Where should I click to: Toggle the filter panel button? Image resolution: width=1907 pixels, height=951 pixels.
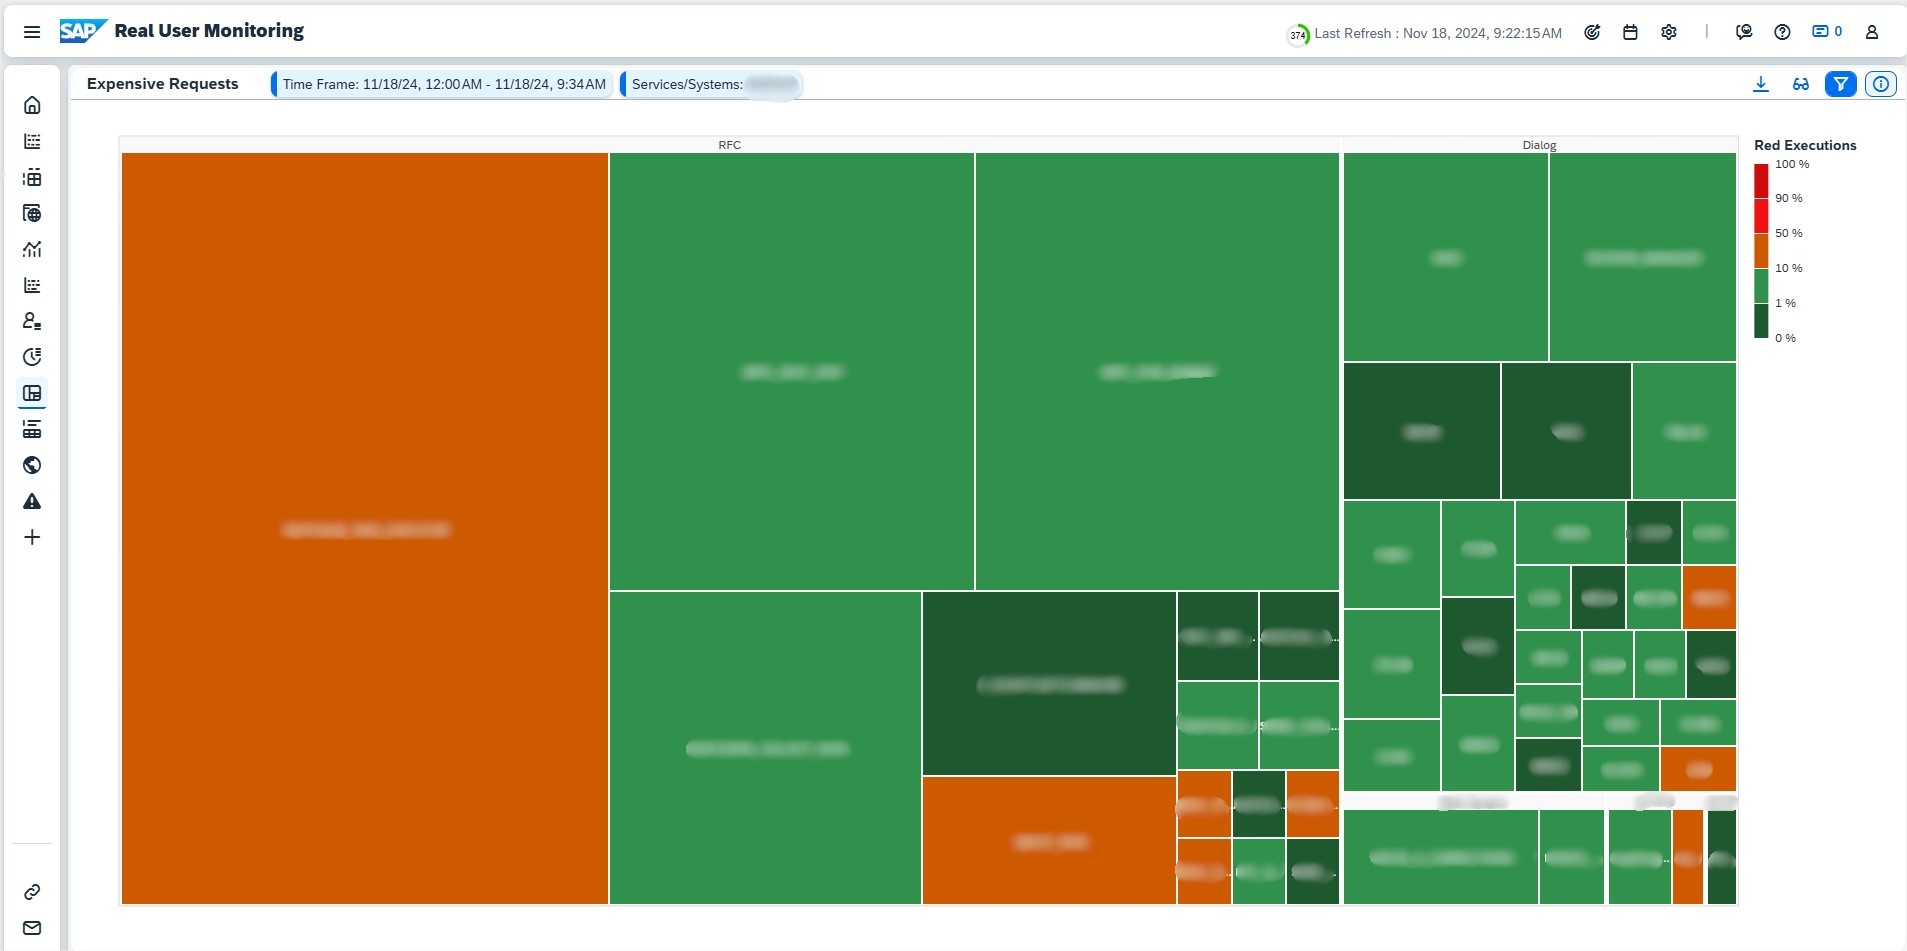pos(1840,85)
